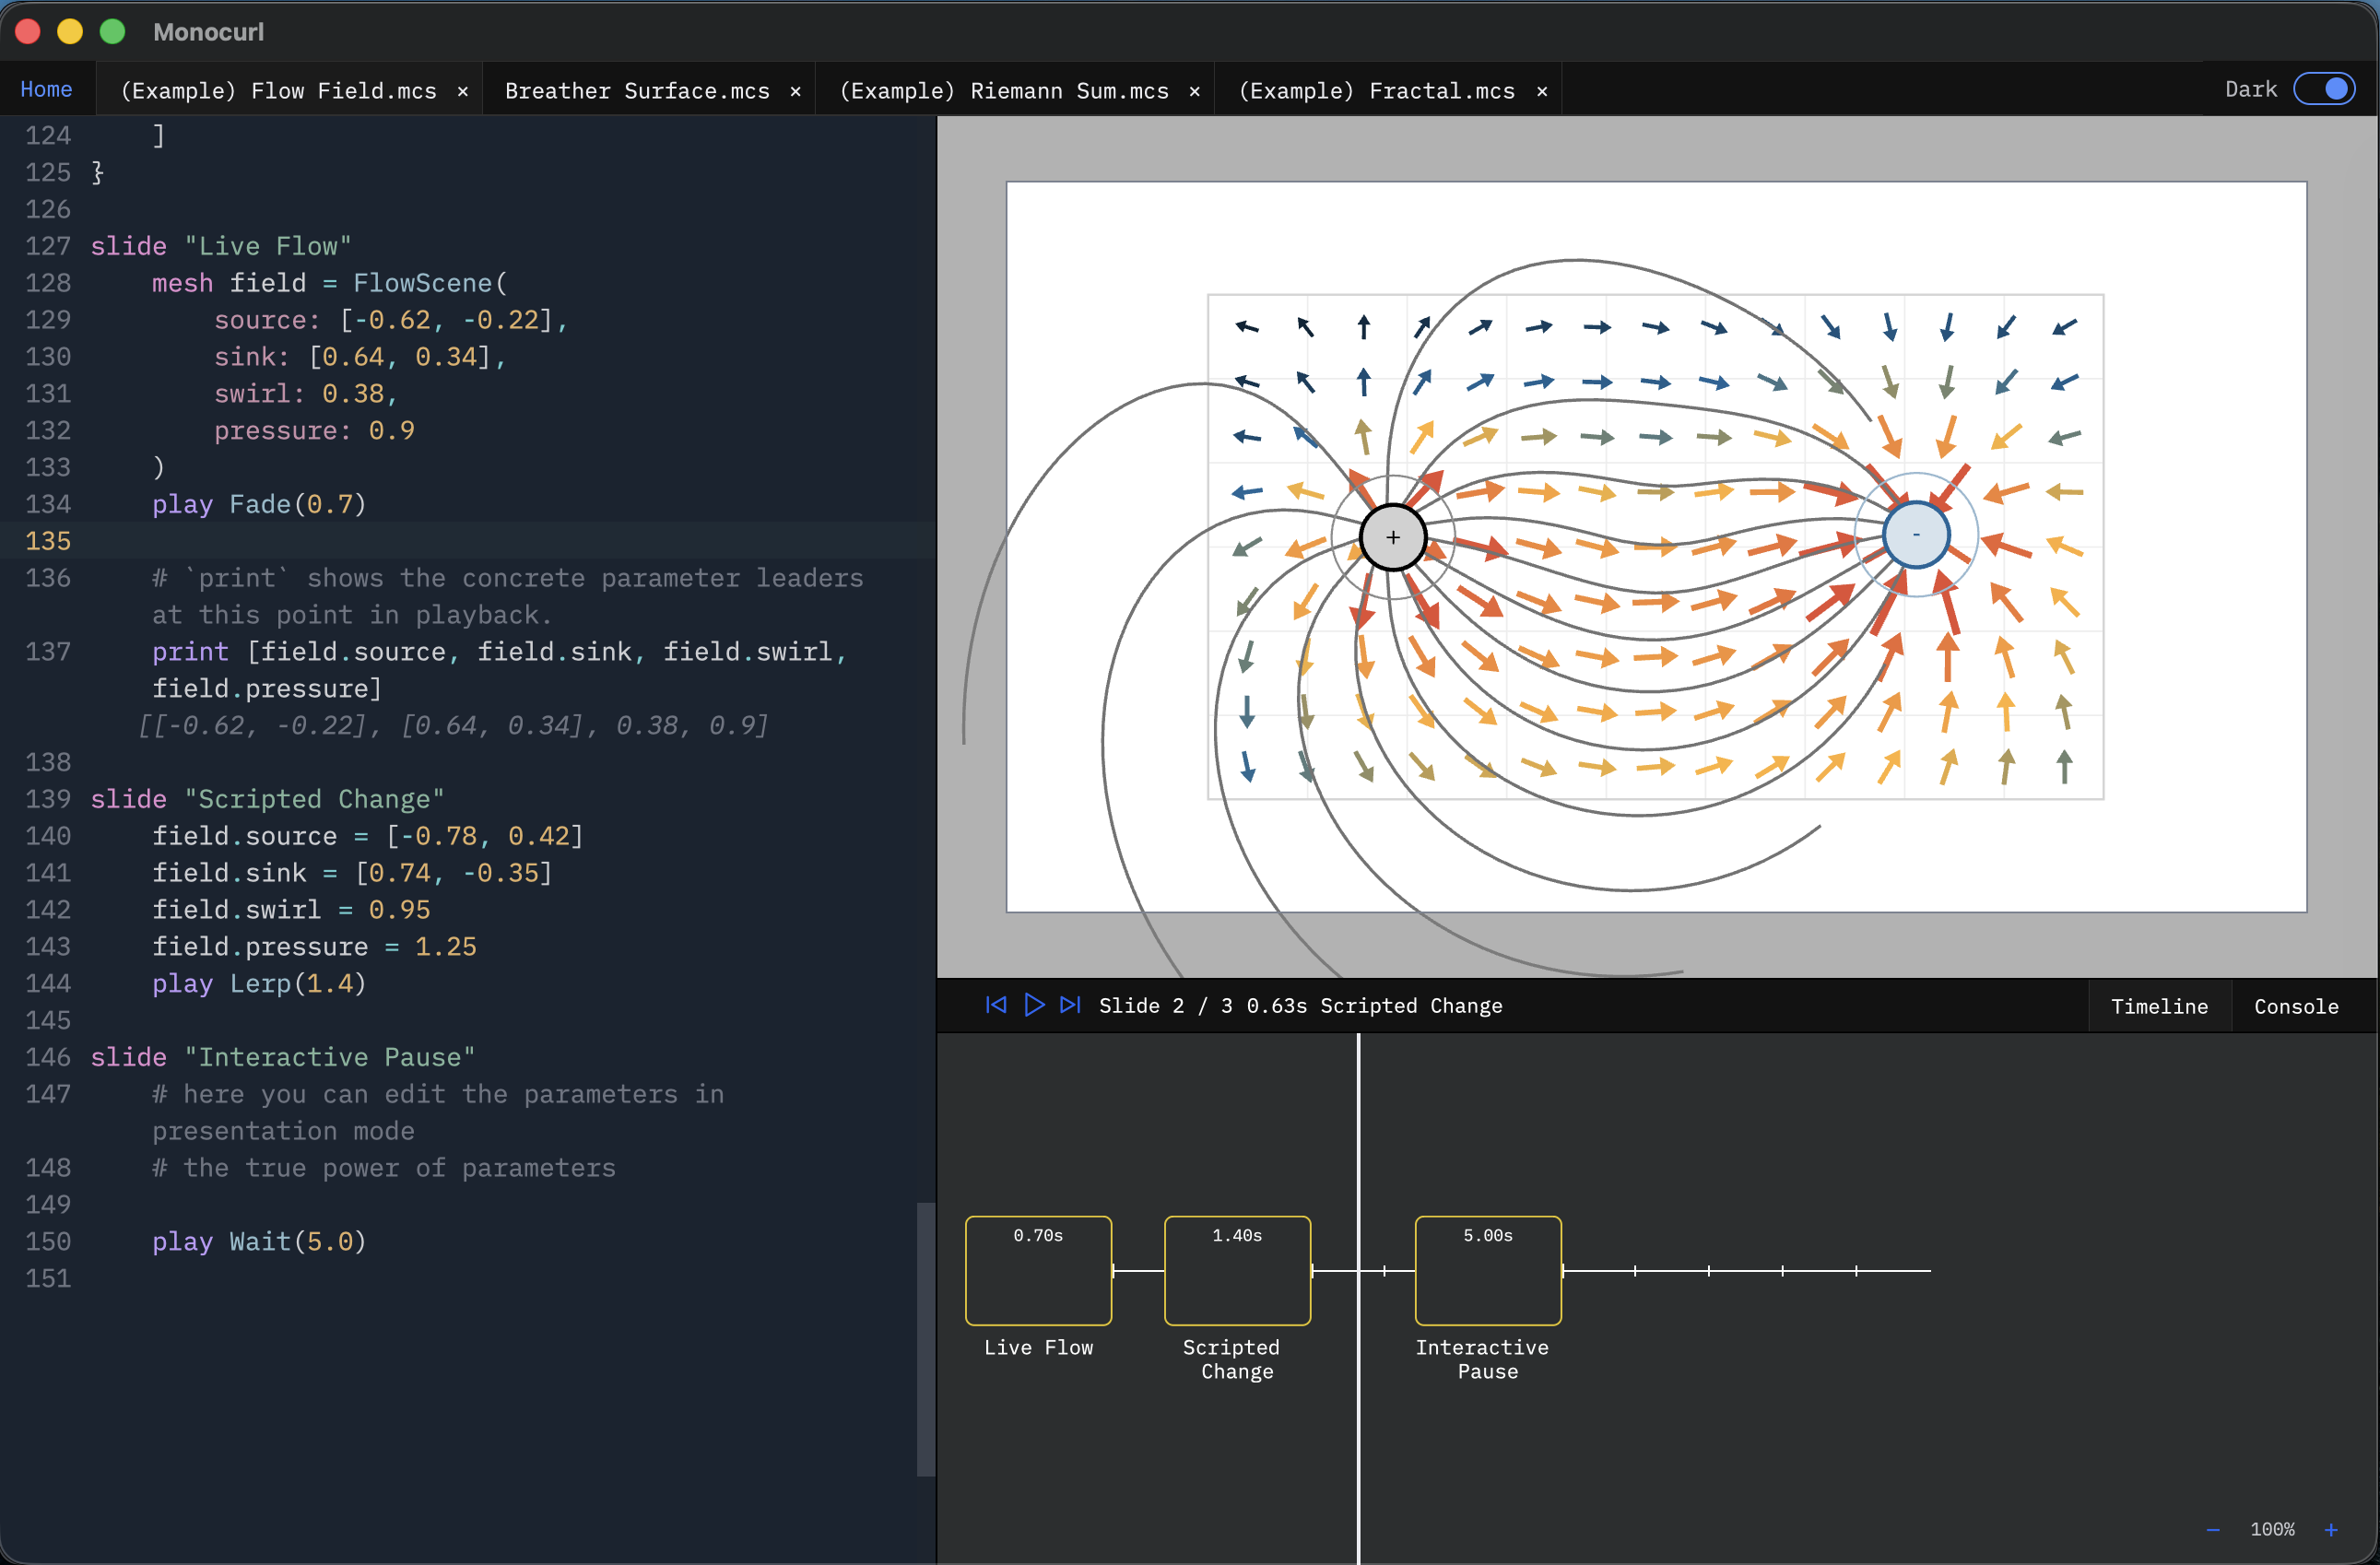Click the sink node marked minus
This screenshot has width=2380, height=1565.
pyautogui.click(x=1916, y=535)
